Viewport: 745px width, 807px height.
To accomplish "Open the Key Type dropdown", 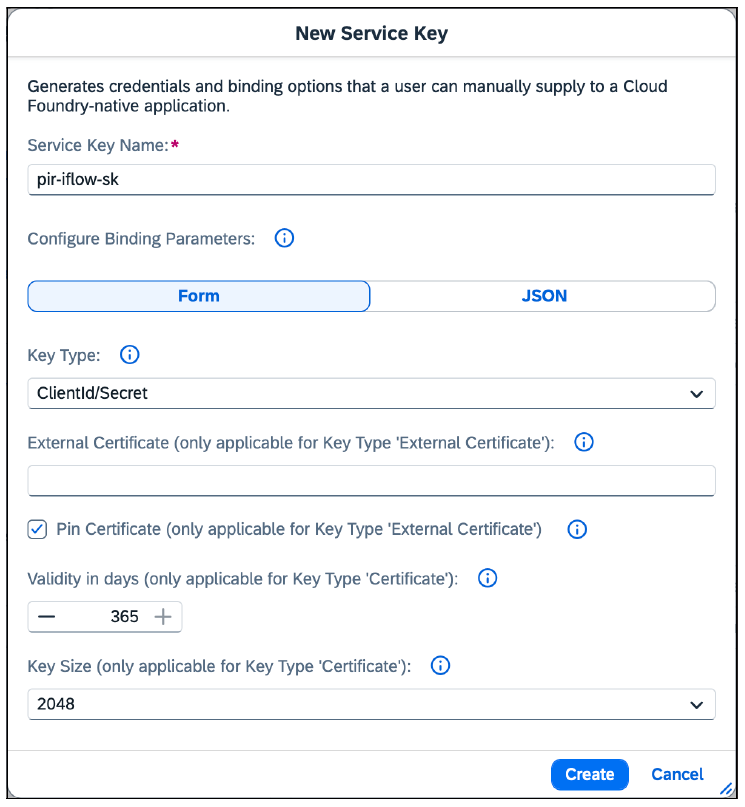I will pos(371,394).
